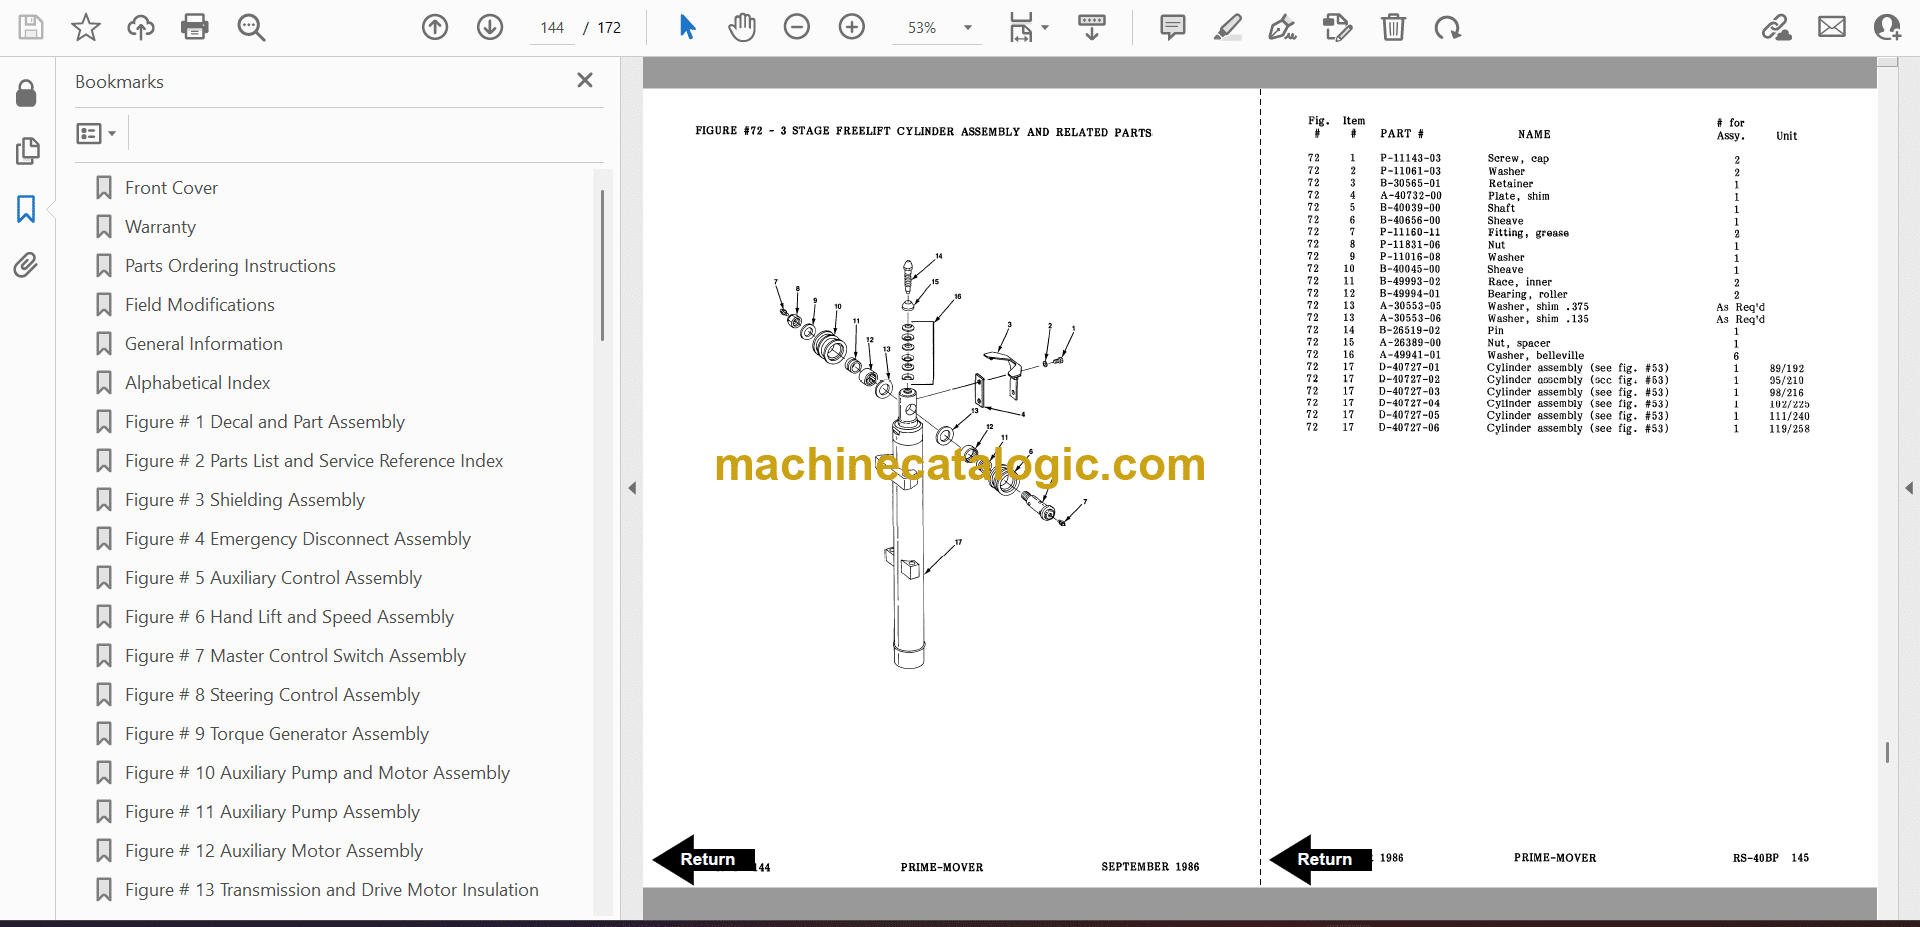Close the Bookmarks panel
The width and height of the screenshot is (1920, 927).
tap(585, 80)
